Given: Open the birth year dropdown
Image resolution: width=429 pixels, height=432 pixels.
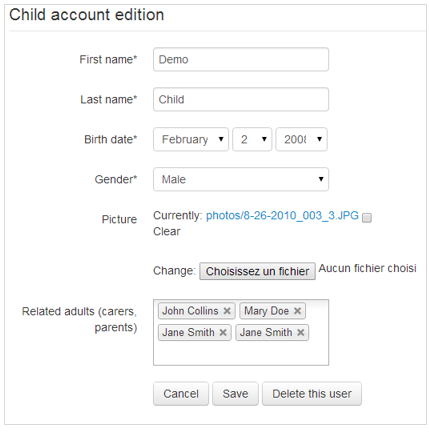Looking at the screenshot, I should pyautogui.click(x=301, y=139).
